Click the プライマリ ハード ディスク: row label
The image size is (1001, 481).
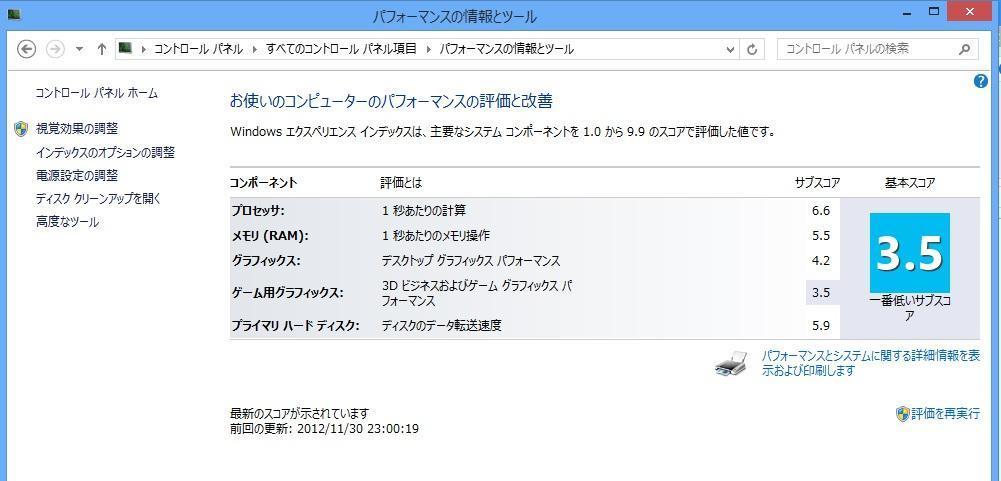(x=295, y=326)
